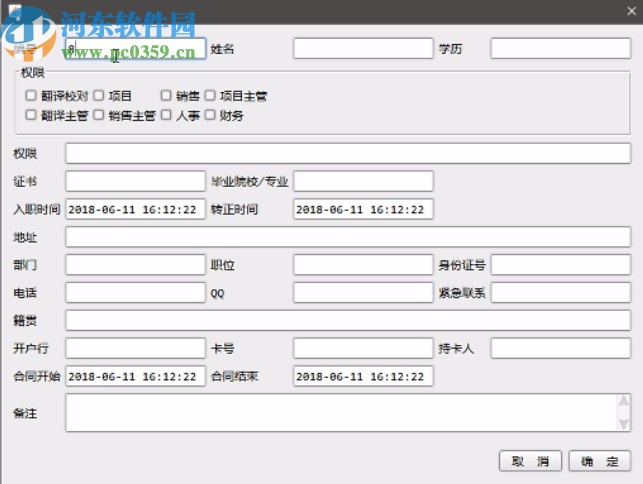Check the 翻译校对 permission checkbox

[x=31, y=96]
